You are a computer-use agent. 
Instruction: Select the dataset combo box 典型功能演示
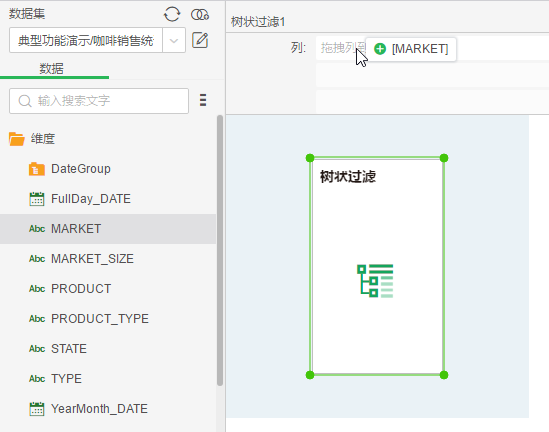(x=86, y=40)
